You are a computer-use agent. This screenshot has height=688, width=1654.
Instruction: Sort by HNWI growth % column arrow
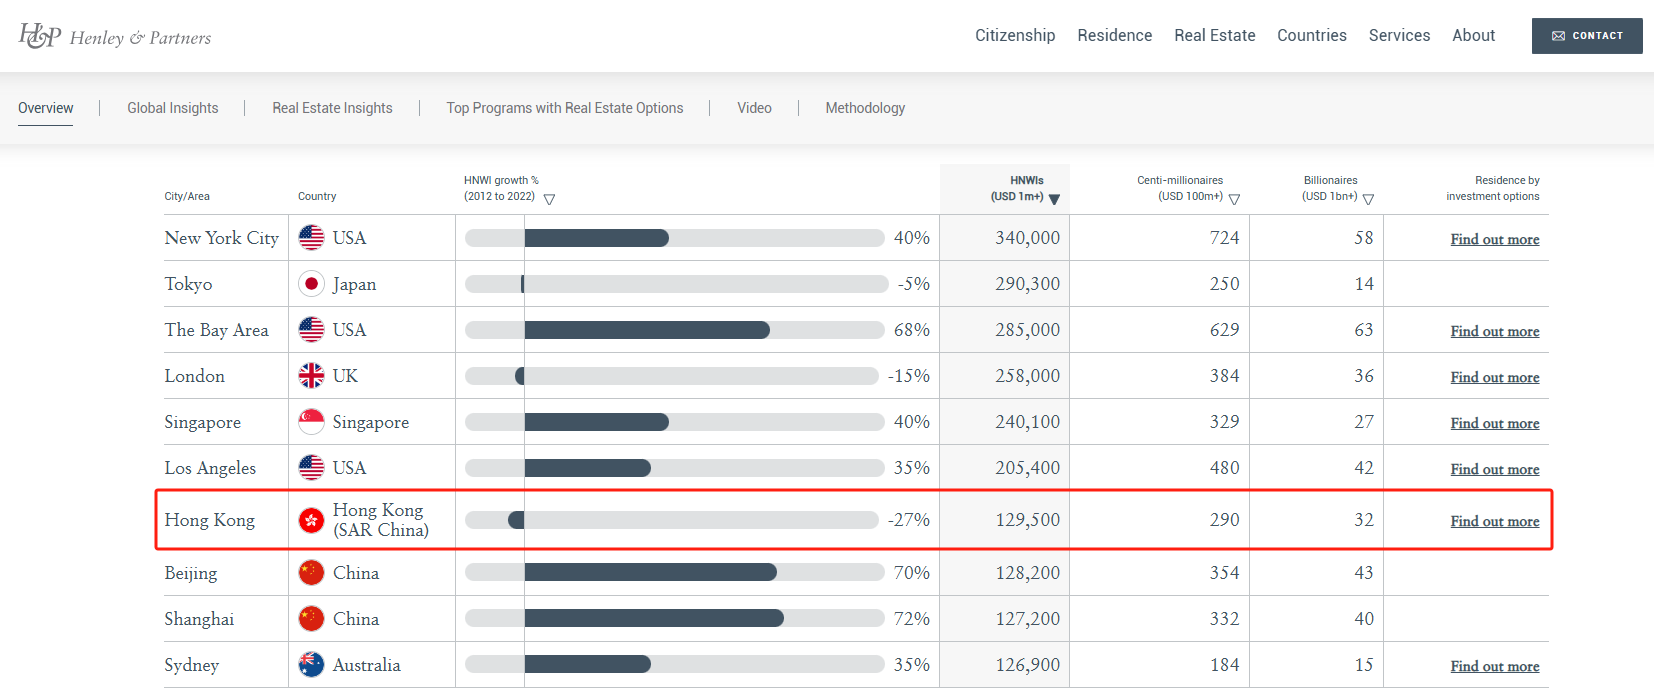coord(549,199)
